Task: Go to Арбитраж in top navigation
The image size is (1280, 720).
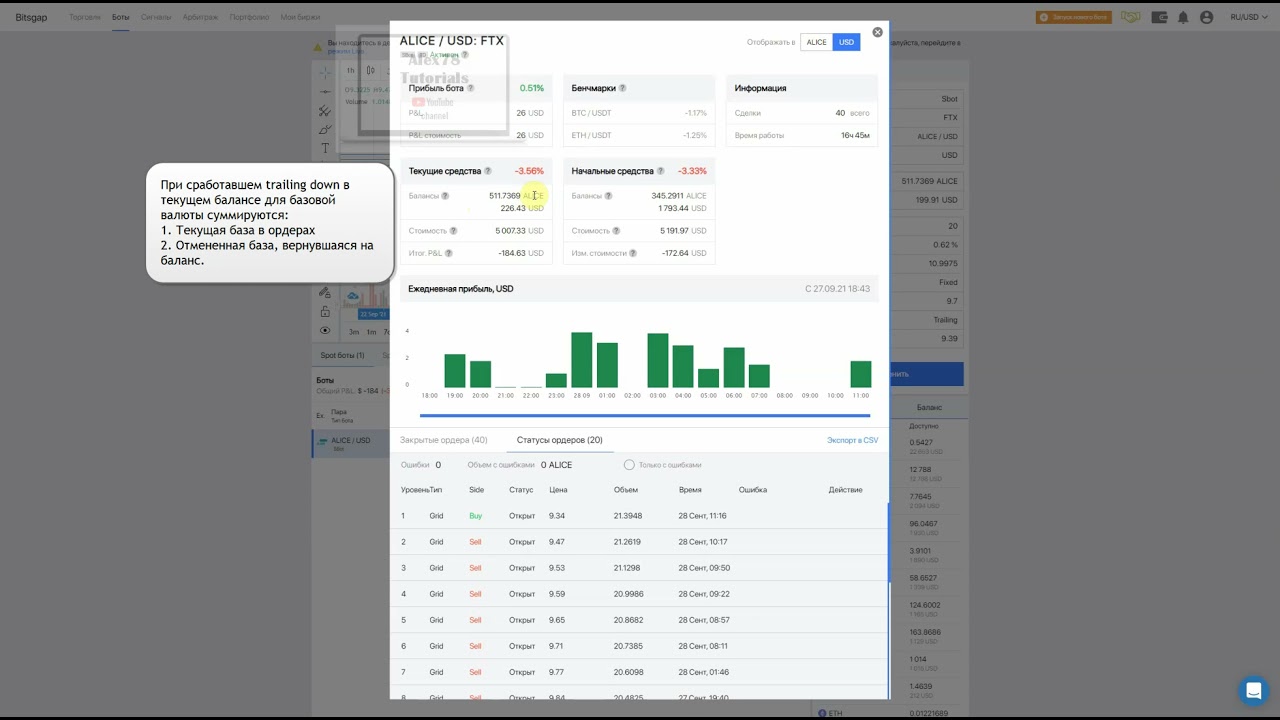Action: point(200,17)
